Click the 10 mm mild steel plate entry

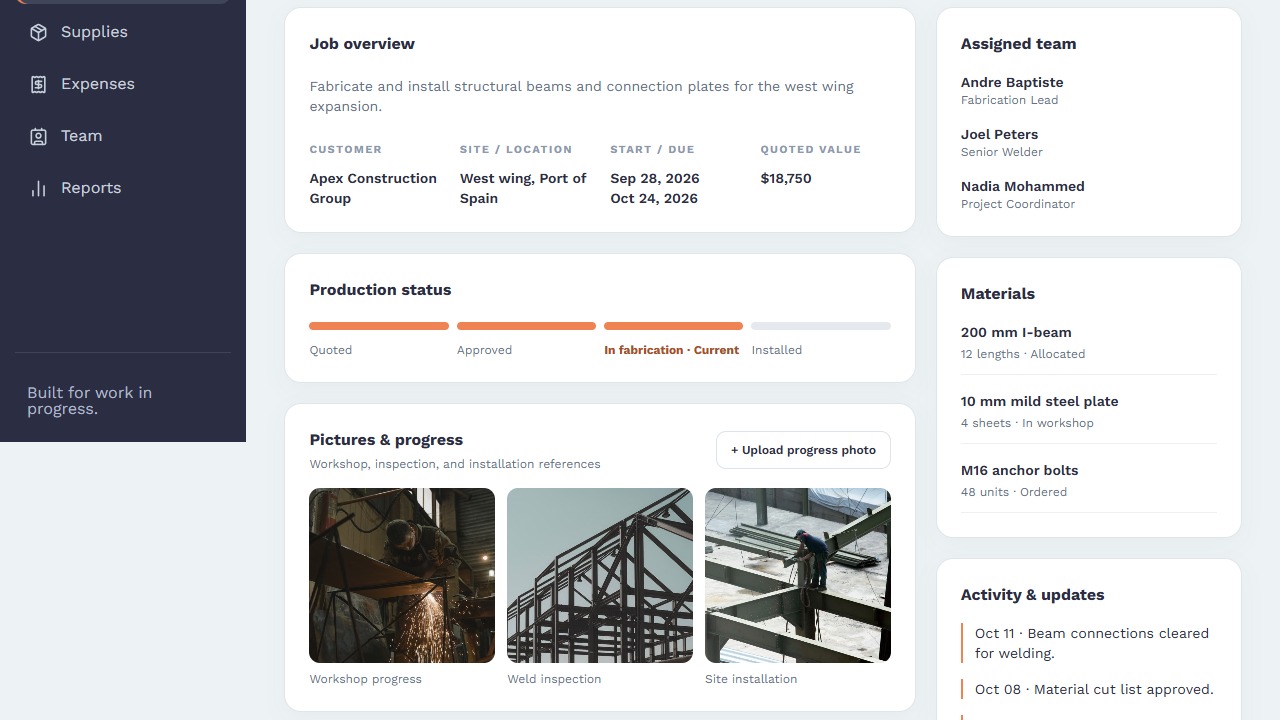click(1089, 411)
